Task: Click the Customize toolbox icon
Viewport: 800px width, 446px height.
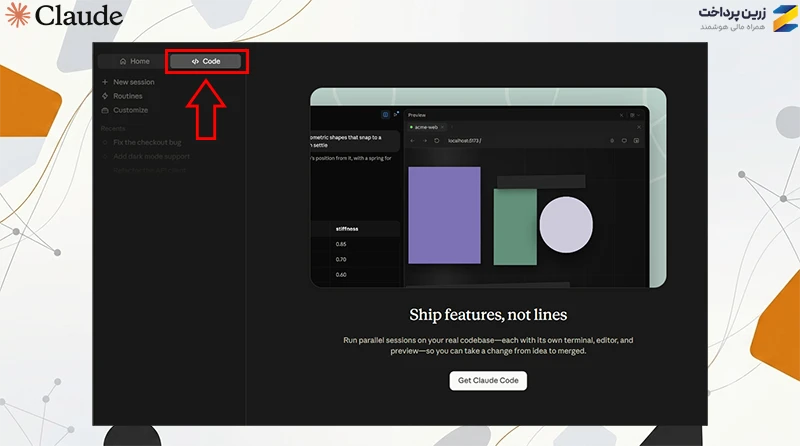Action: 105,110
